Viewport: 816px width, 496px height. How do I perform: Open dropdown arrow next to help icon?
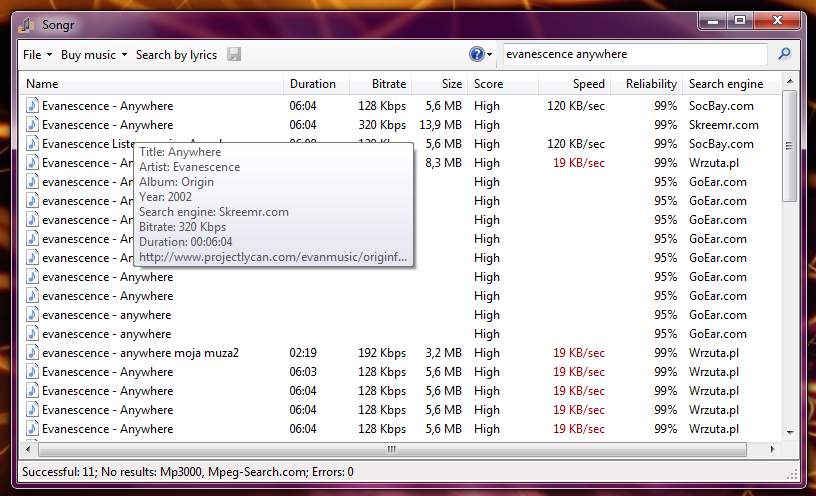[x=490, y=55]
